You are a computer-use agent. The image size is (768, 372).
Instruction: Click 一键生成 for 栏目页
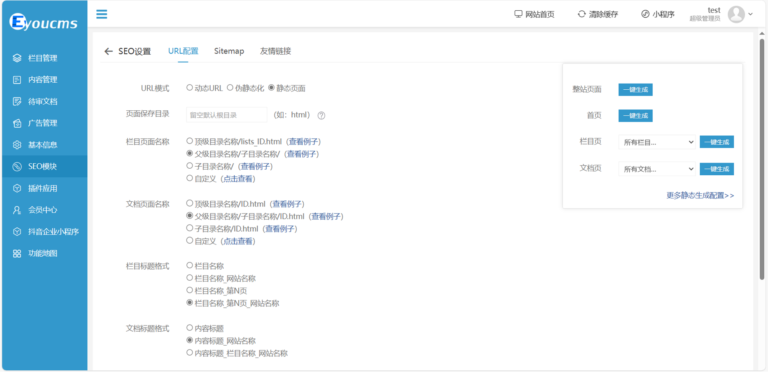click(x=717, y=142)
